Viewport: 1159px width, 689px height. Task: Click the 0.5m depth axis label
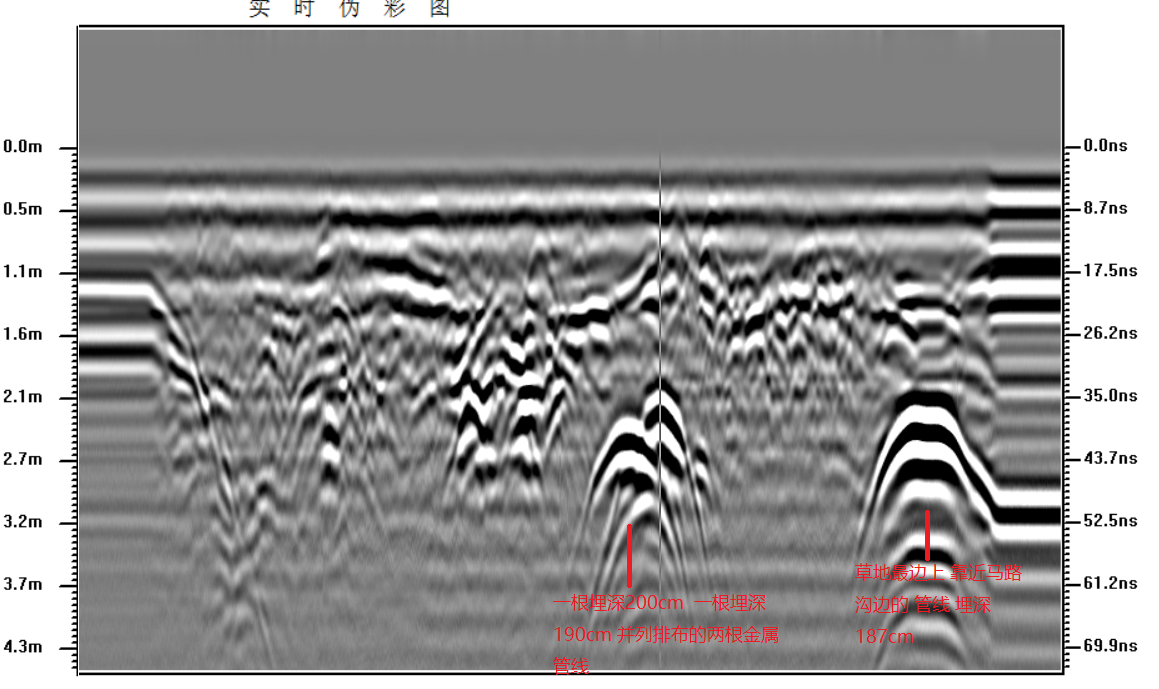(23, 209)
